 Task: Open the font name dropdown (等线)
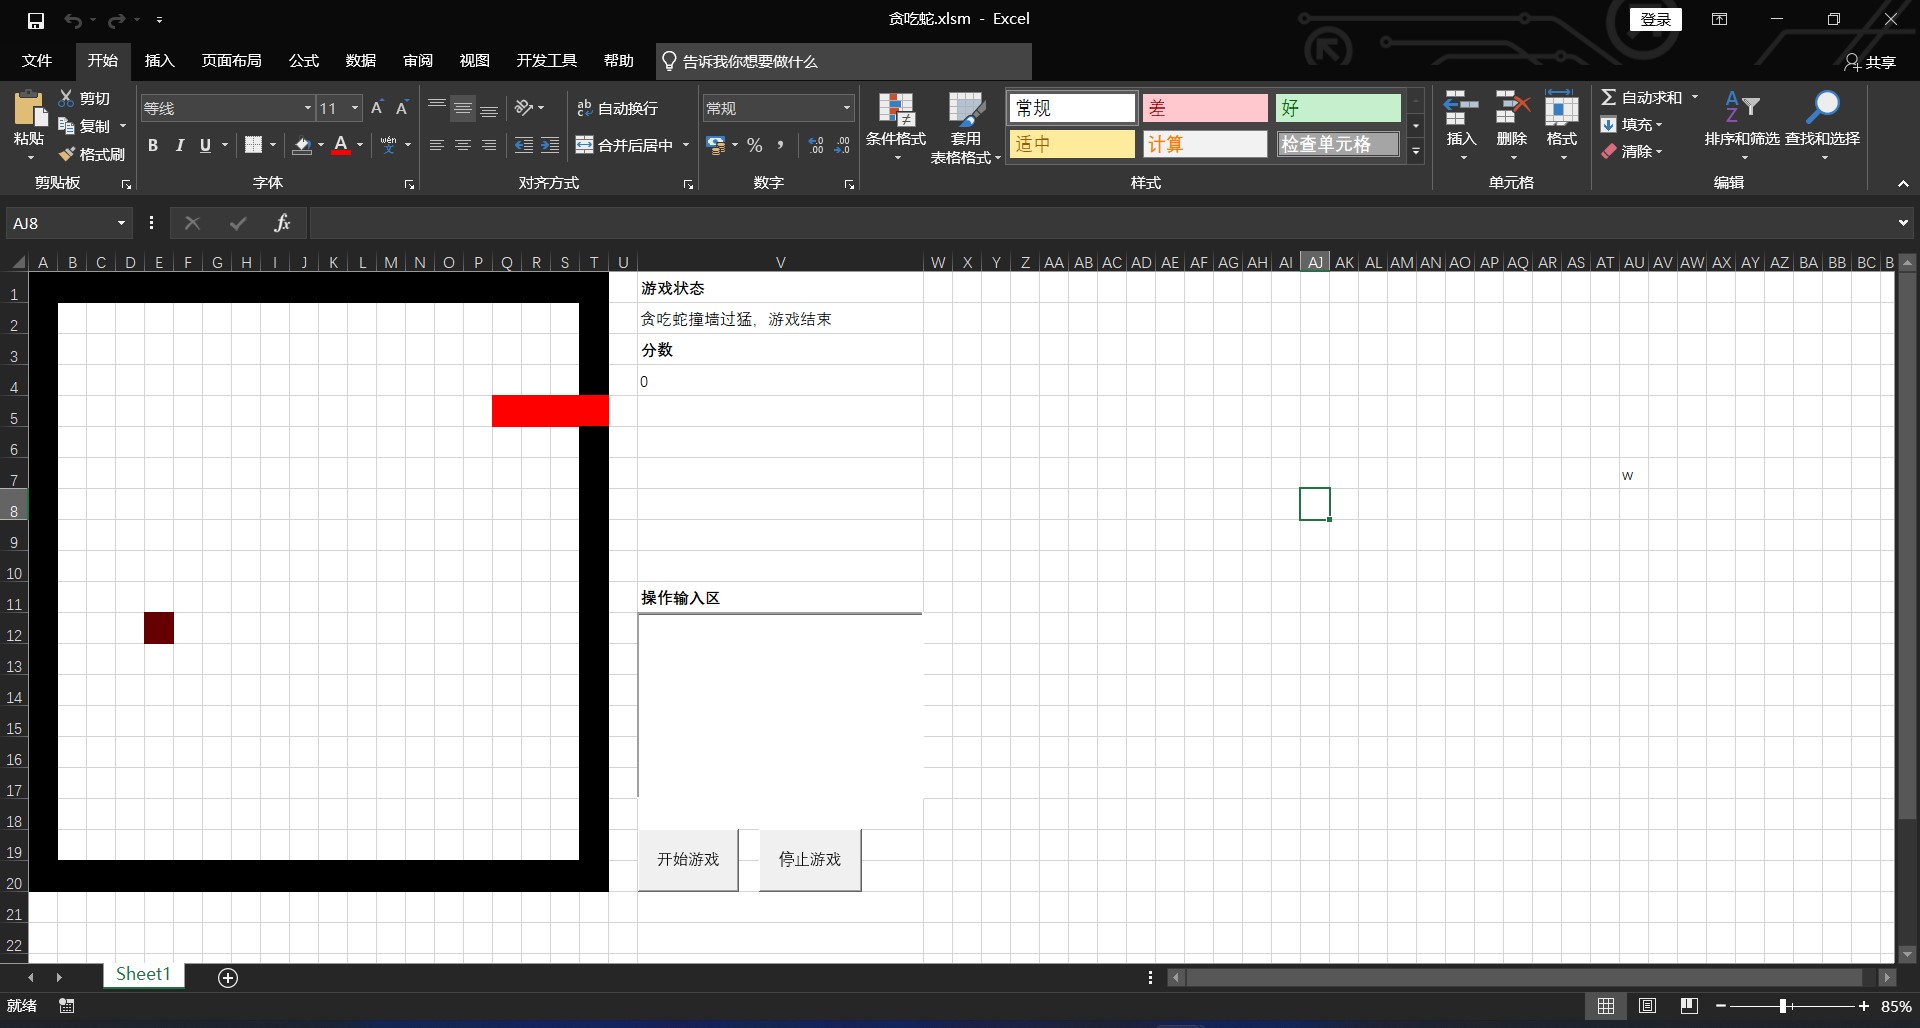pos(308,108)
